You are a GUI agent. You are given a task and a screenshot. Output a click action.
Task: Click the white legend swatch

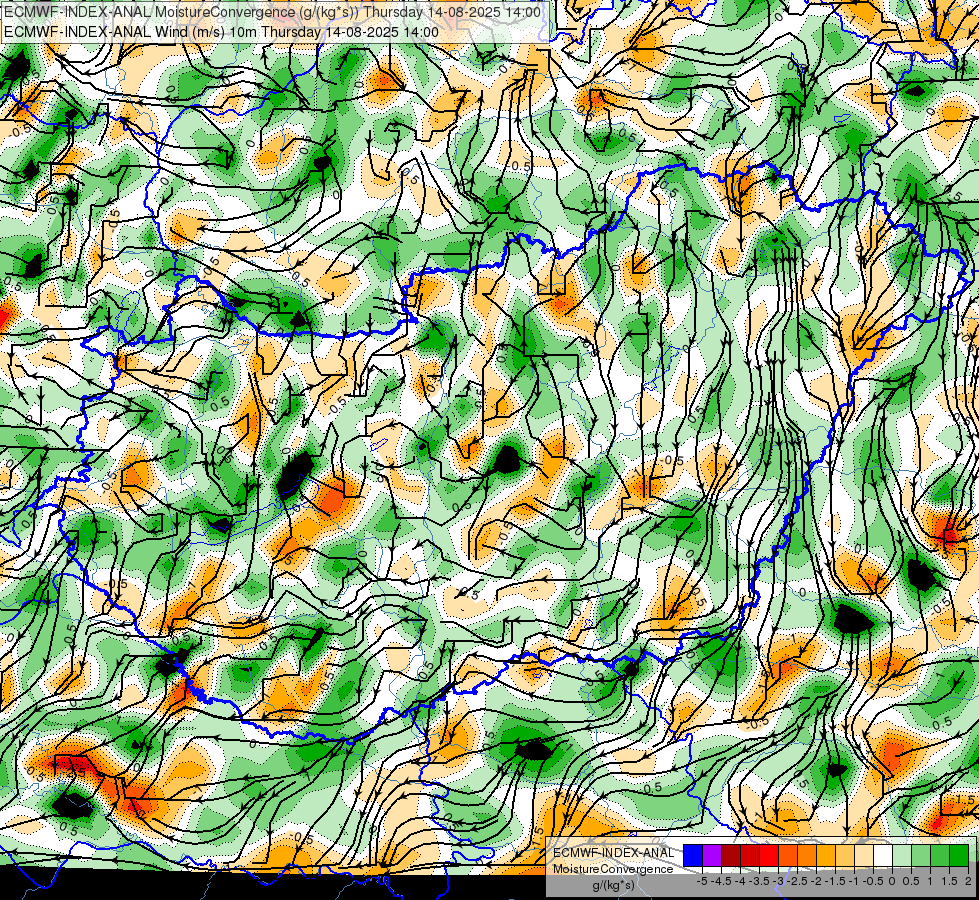[x=883, y=855]
